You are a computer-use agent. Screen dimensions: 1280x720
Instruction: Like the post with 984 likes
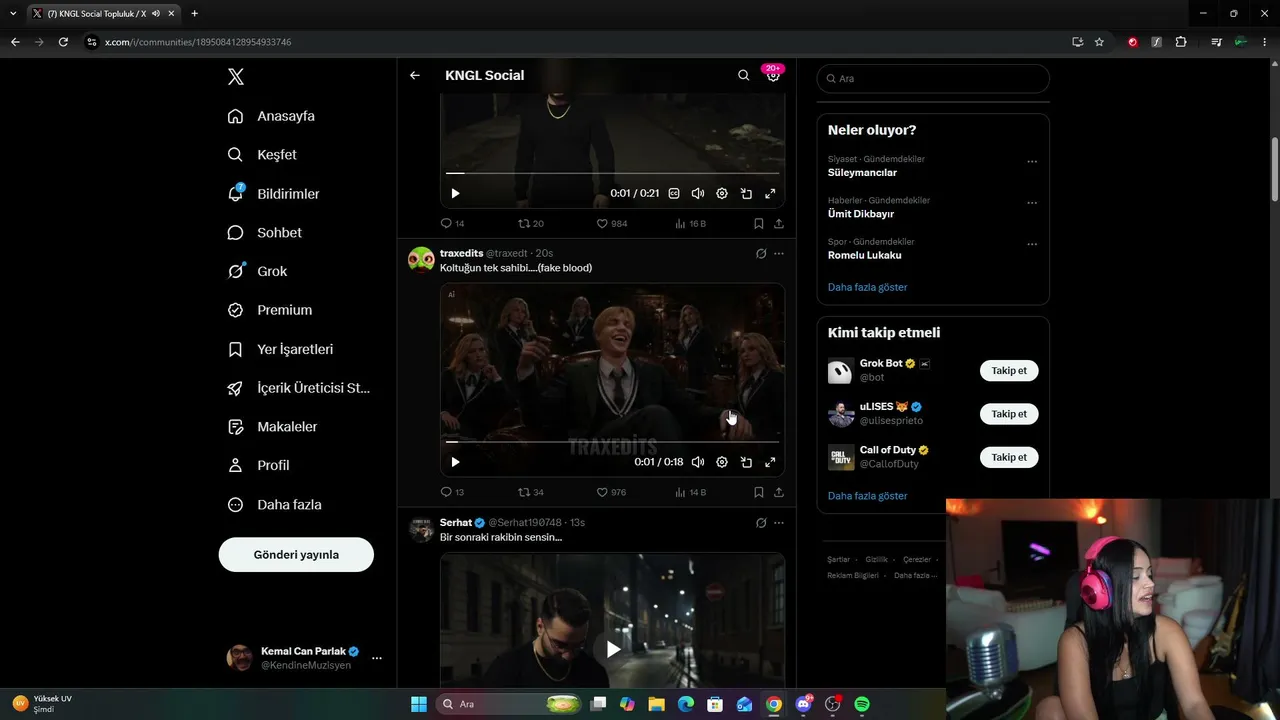coord(612,224)
